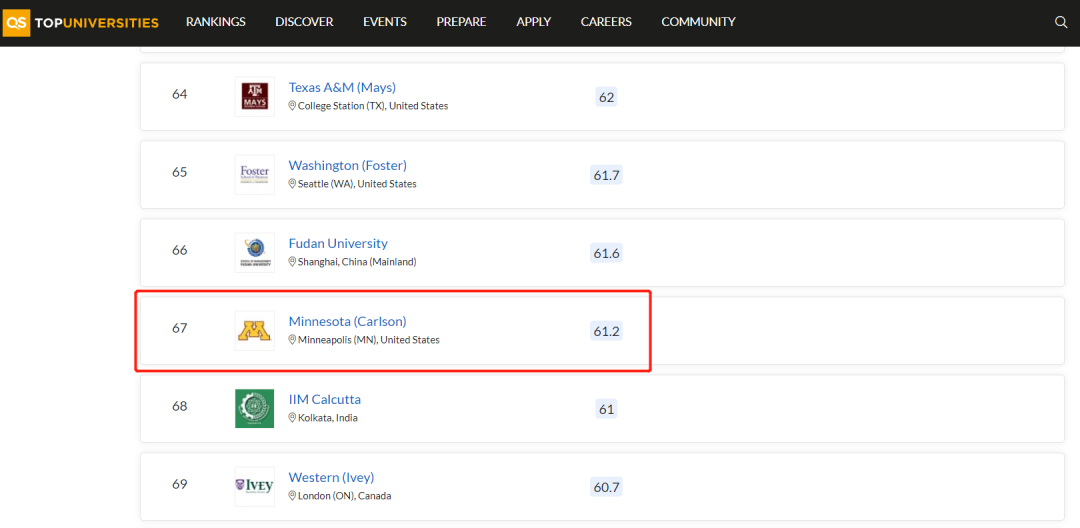This screenshot has height=528, width=1080.
Task: Click the 61.2 score for Minnesota
Action: pos(606,331)
